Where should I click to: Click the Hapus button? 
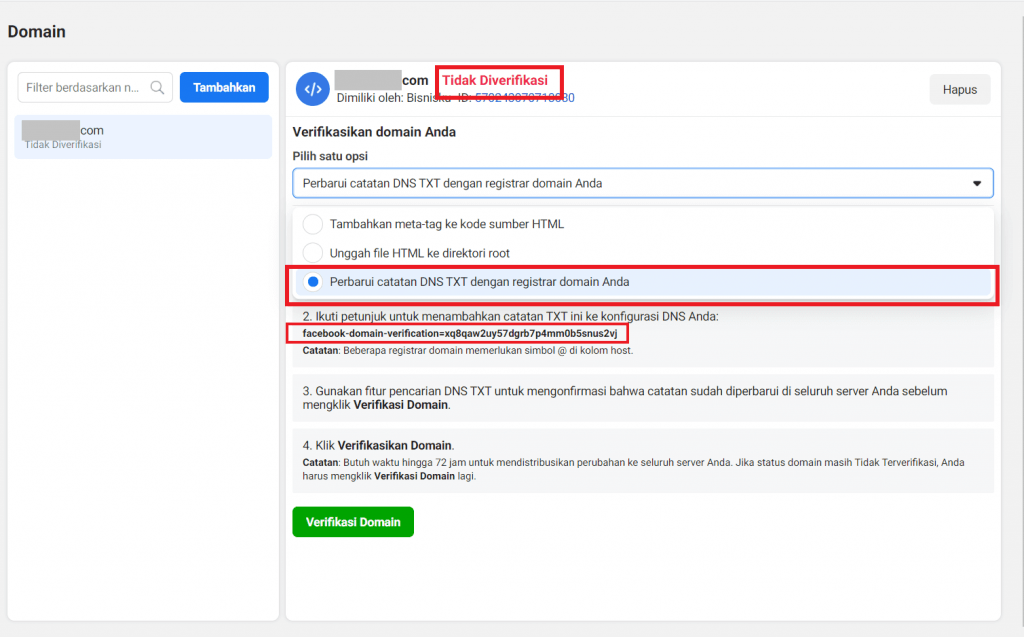959,89
